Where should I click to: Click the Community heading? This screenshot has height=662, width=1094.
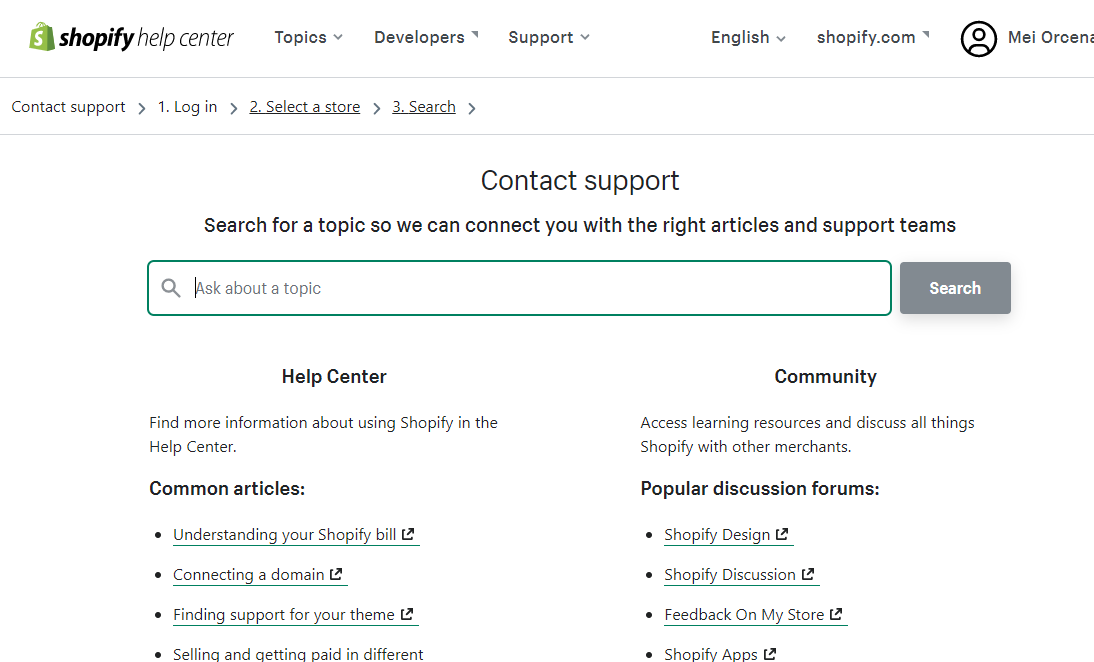(825, 376)
